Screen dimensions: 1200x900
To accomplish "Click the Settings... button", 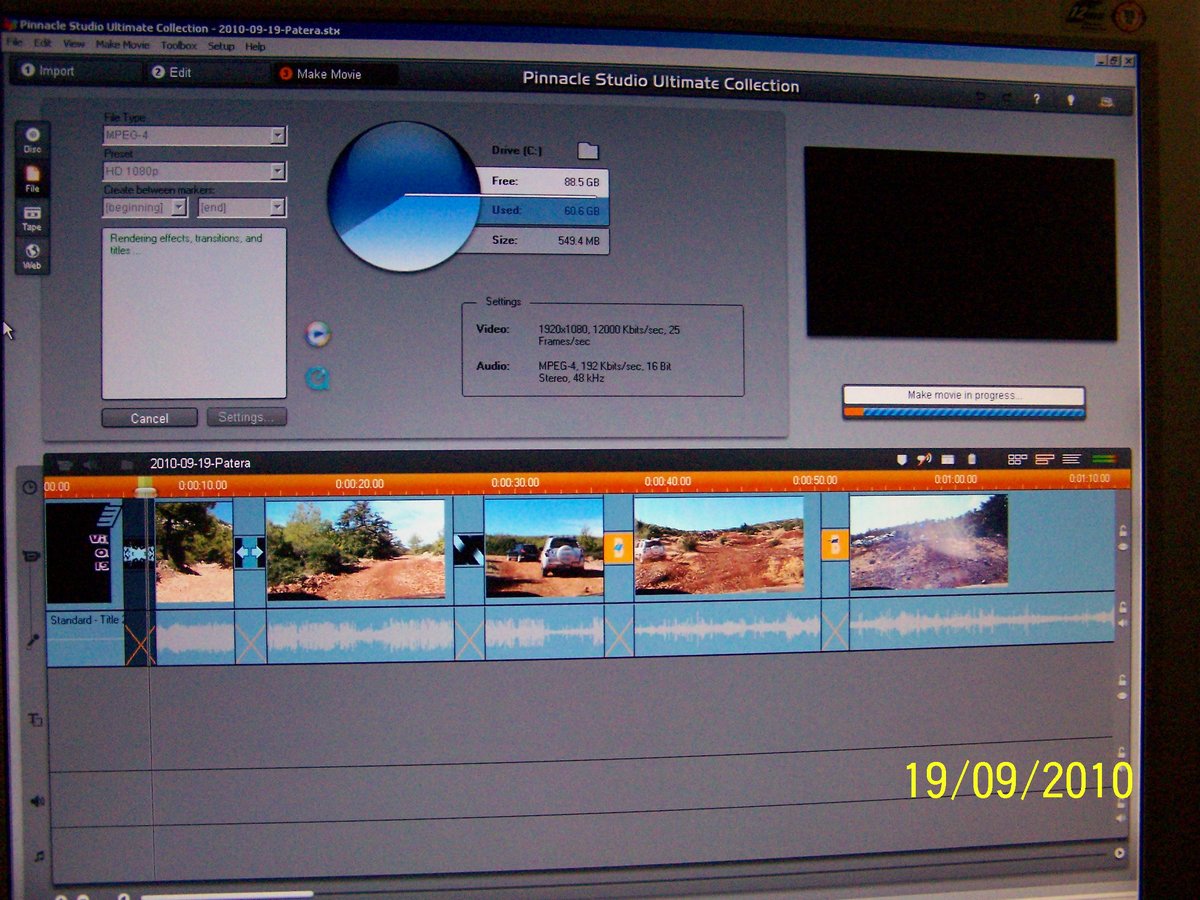I will pyautogui.click(x=246, y=417).
